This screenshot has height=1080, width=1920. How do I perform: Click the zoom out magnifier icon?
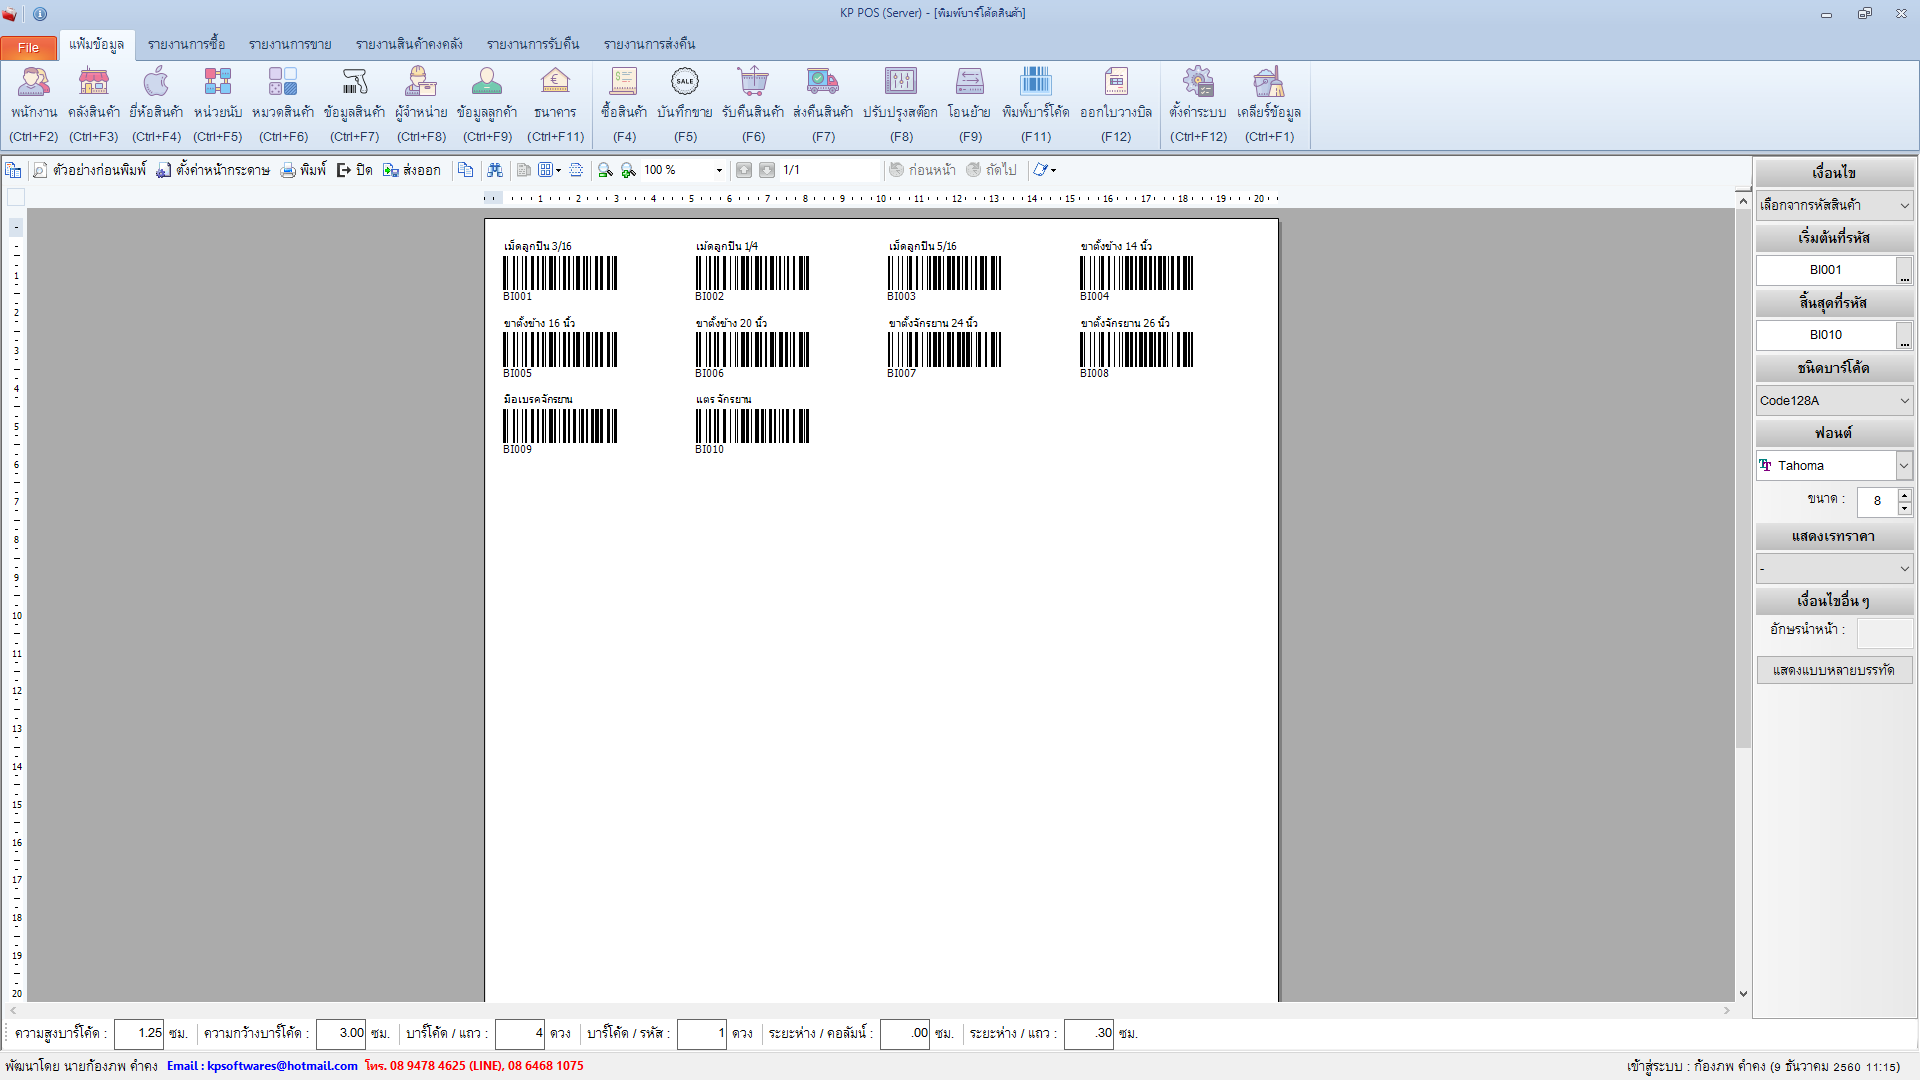pyautogui.click(x=605, y=170)
